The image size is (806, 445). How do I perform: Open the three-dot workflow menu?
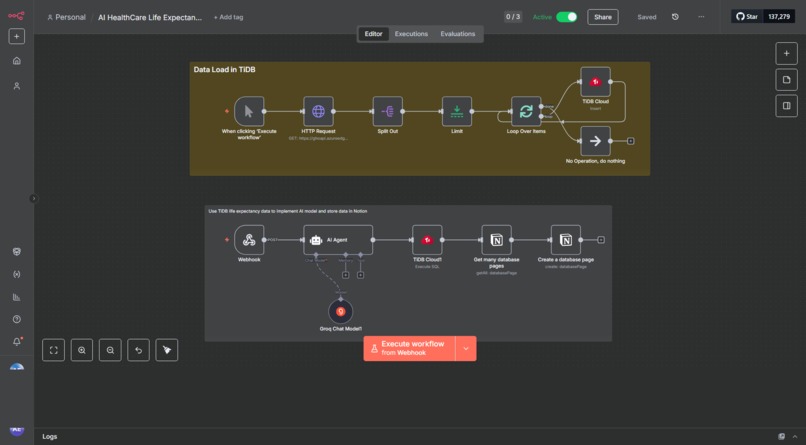701,17
